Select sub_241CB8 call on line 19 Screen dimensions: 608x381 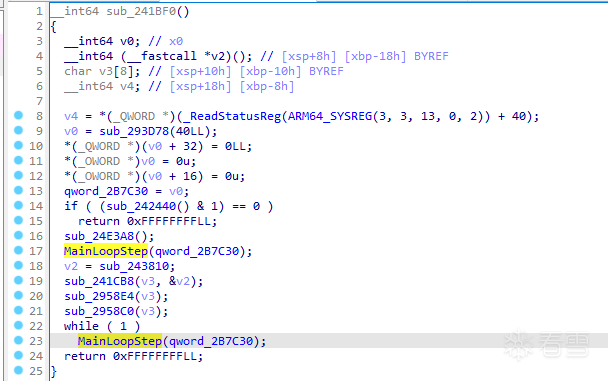point(99,281)
